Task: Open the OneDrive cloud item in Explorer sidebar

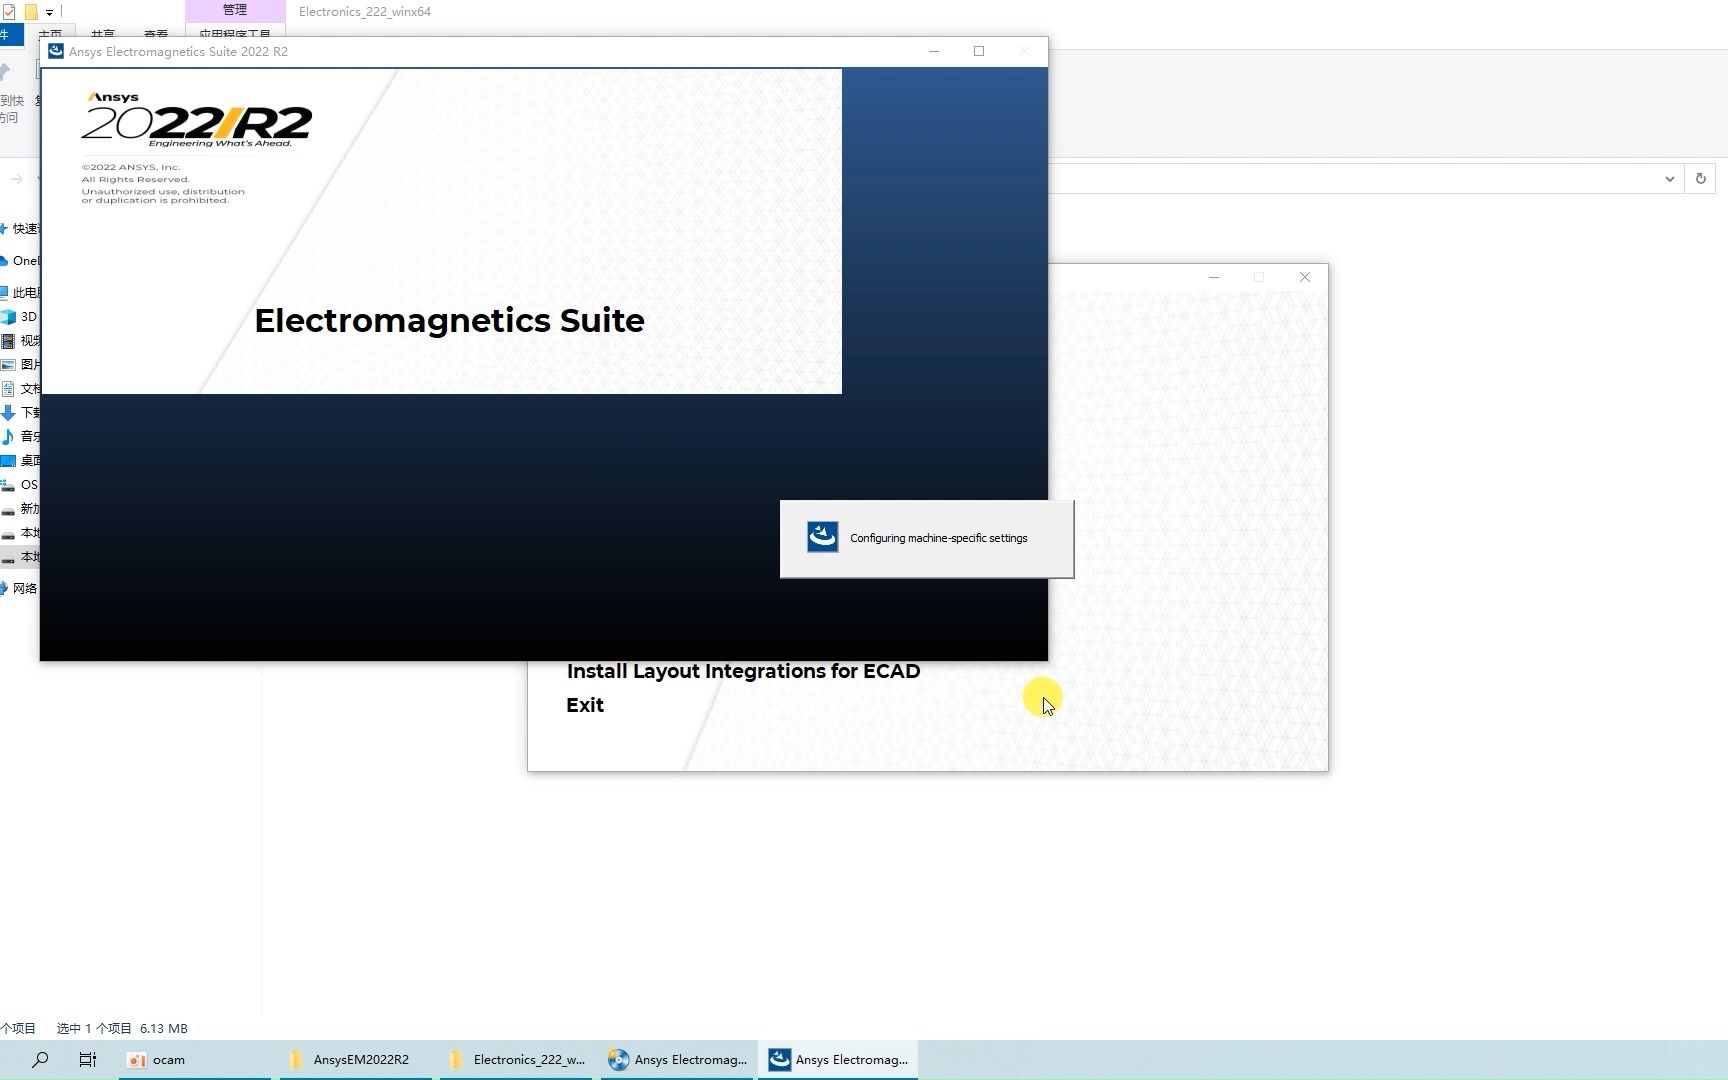Action: click(20, 261)
